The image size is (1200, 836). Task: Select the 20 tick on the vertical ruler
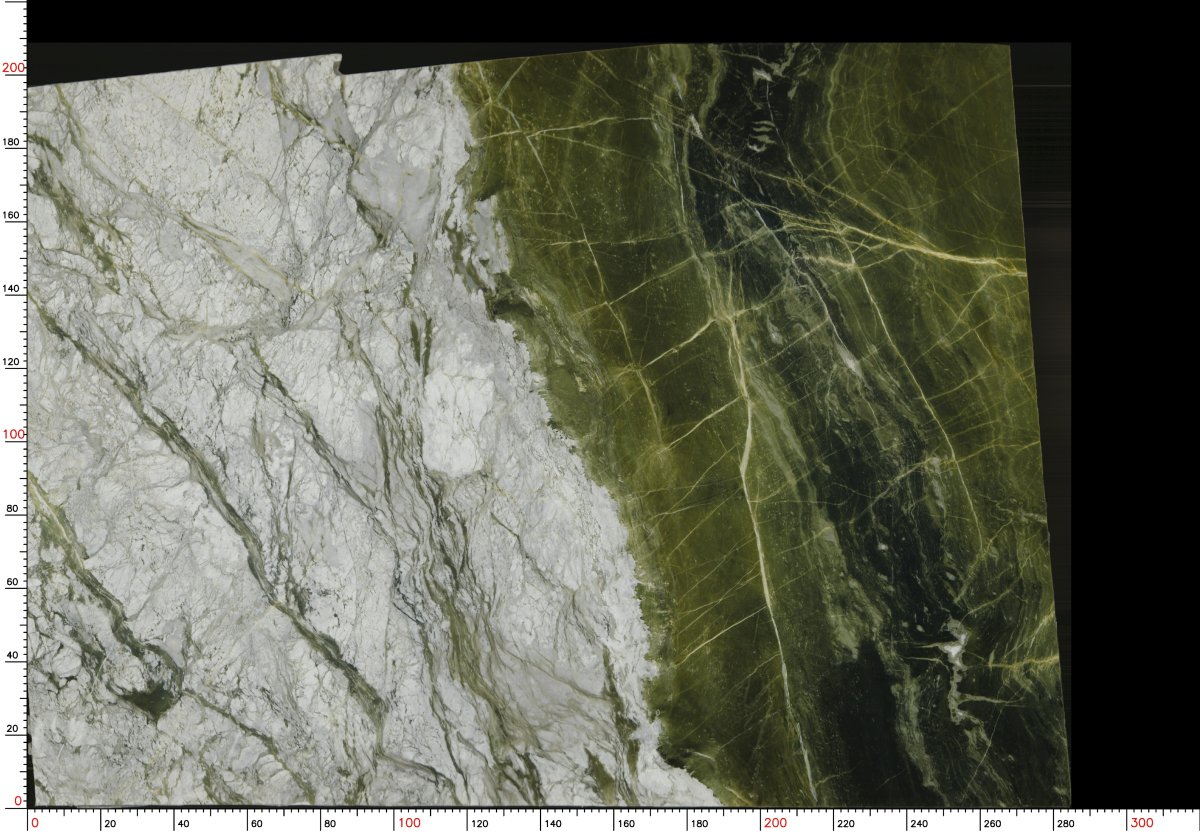pos(13,728)
